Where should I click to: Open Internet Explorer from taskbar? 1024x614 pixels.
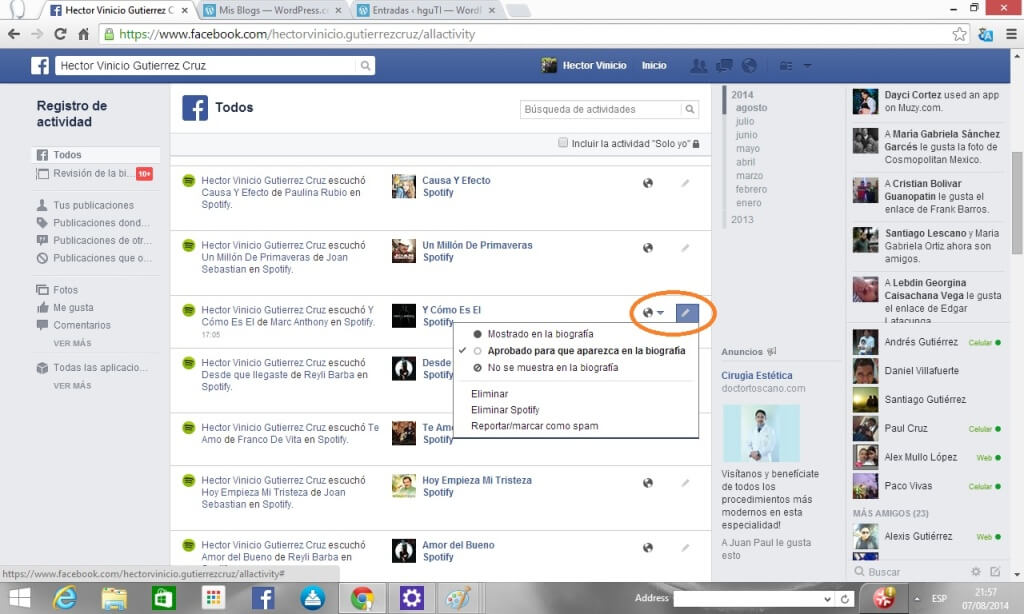point(65,598)
